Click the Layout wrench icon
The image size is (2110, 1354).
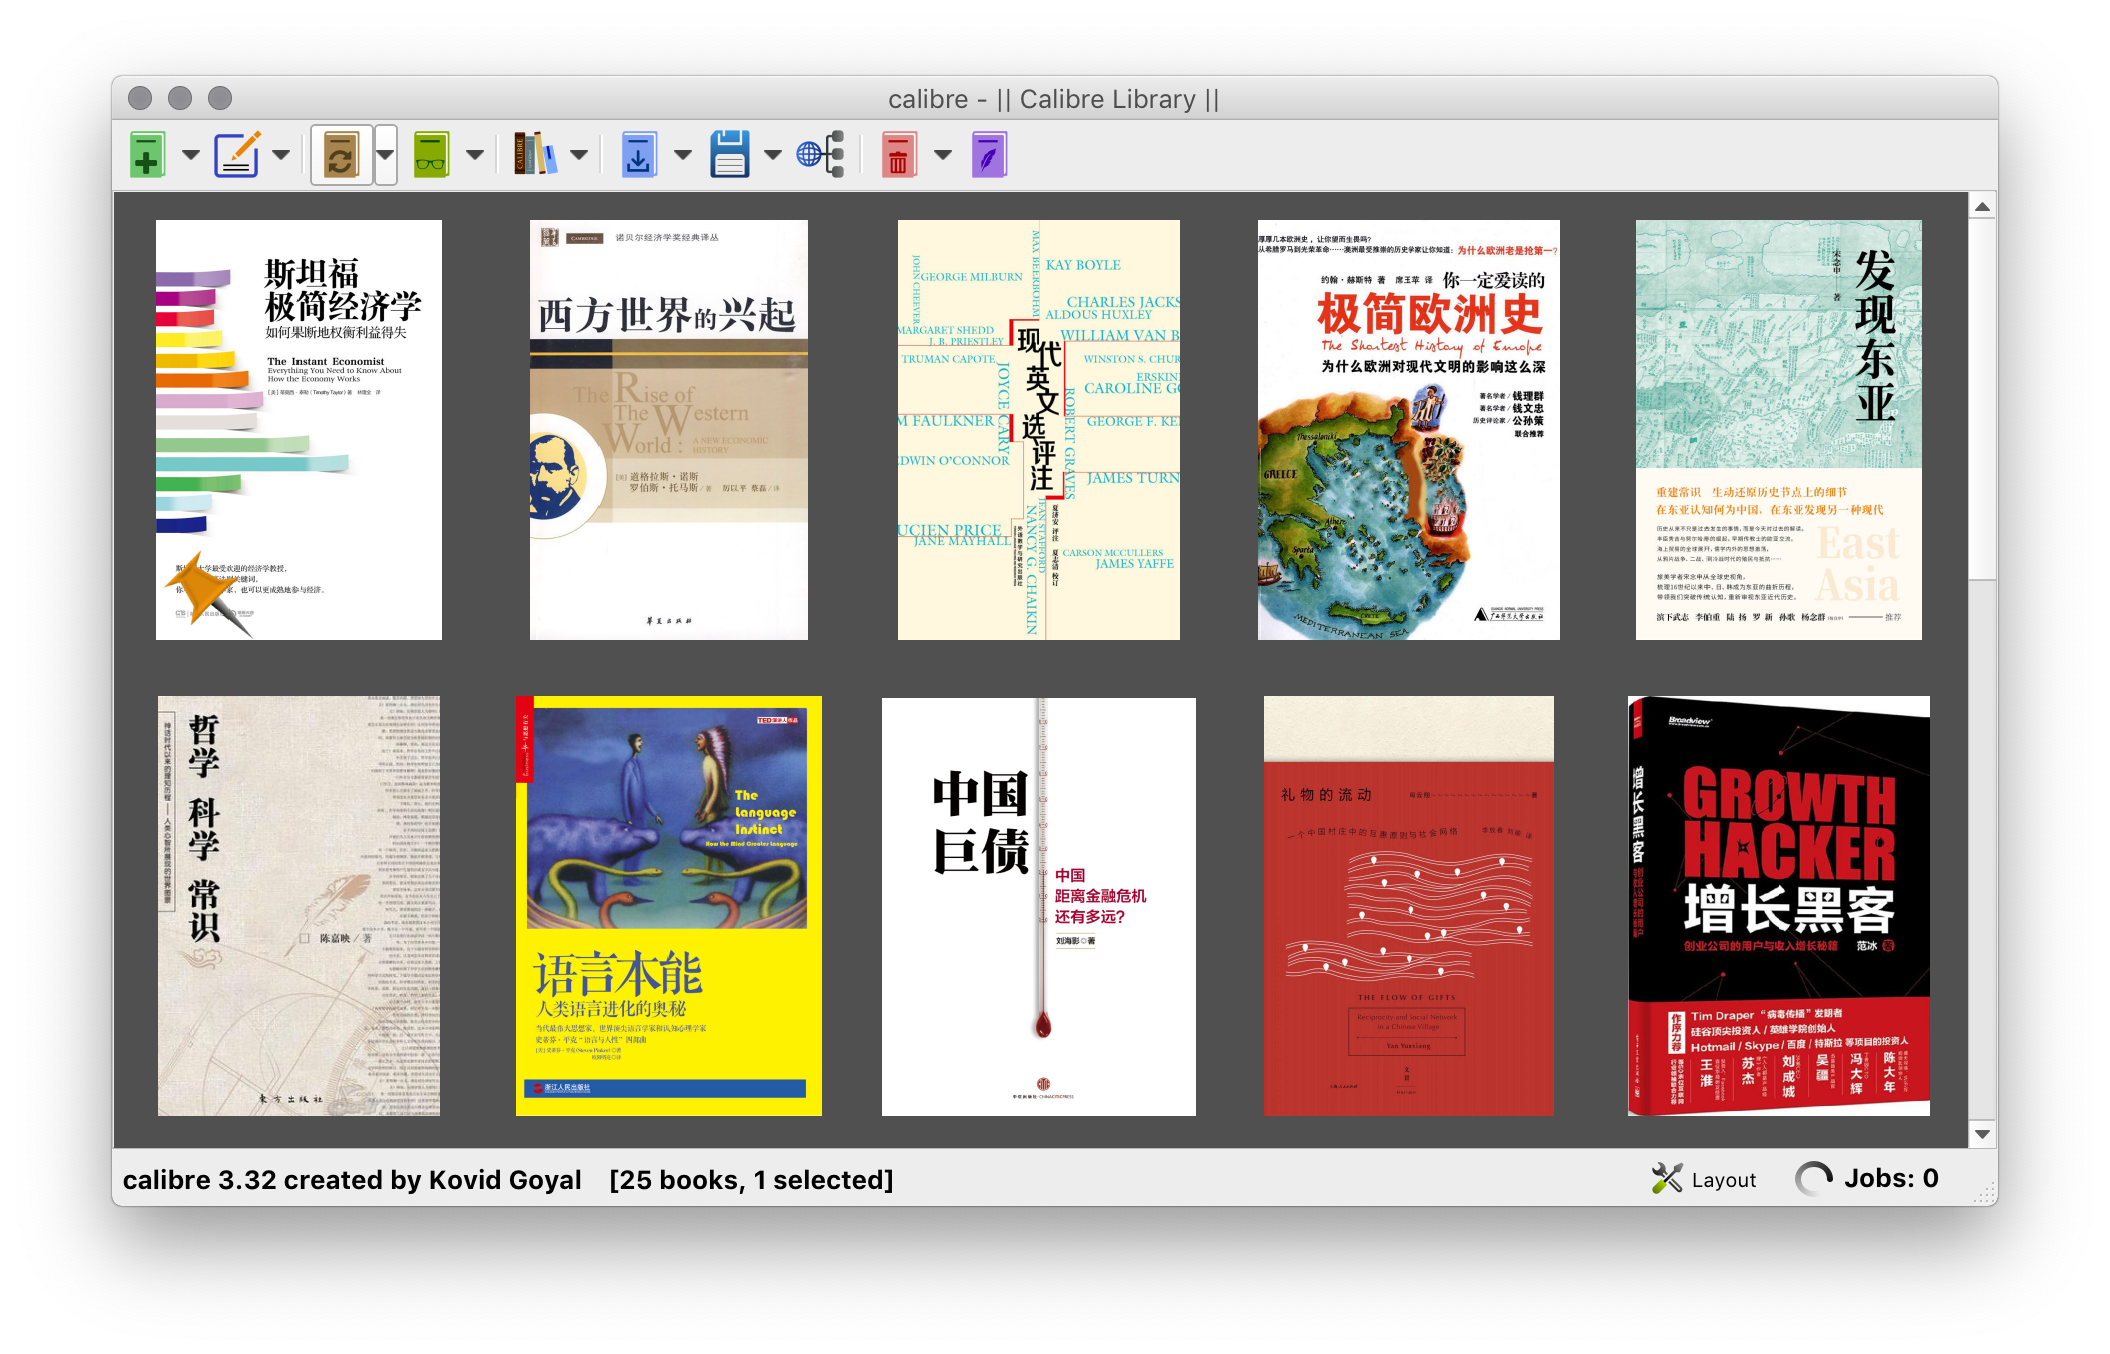(x=1667, y=1178)
